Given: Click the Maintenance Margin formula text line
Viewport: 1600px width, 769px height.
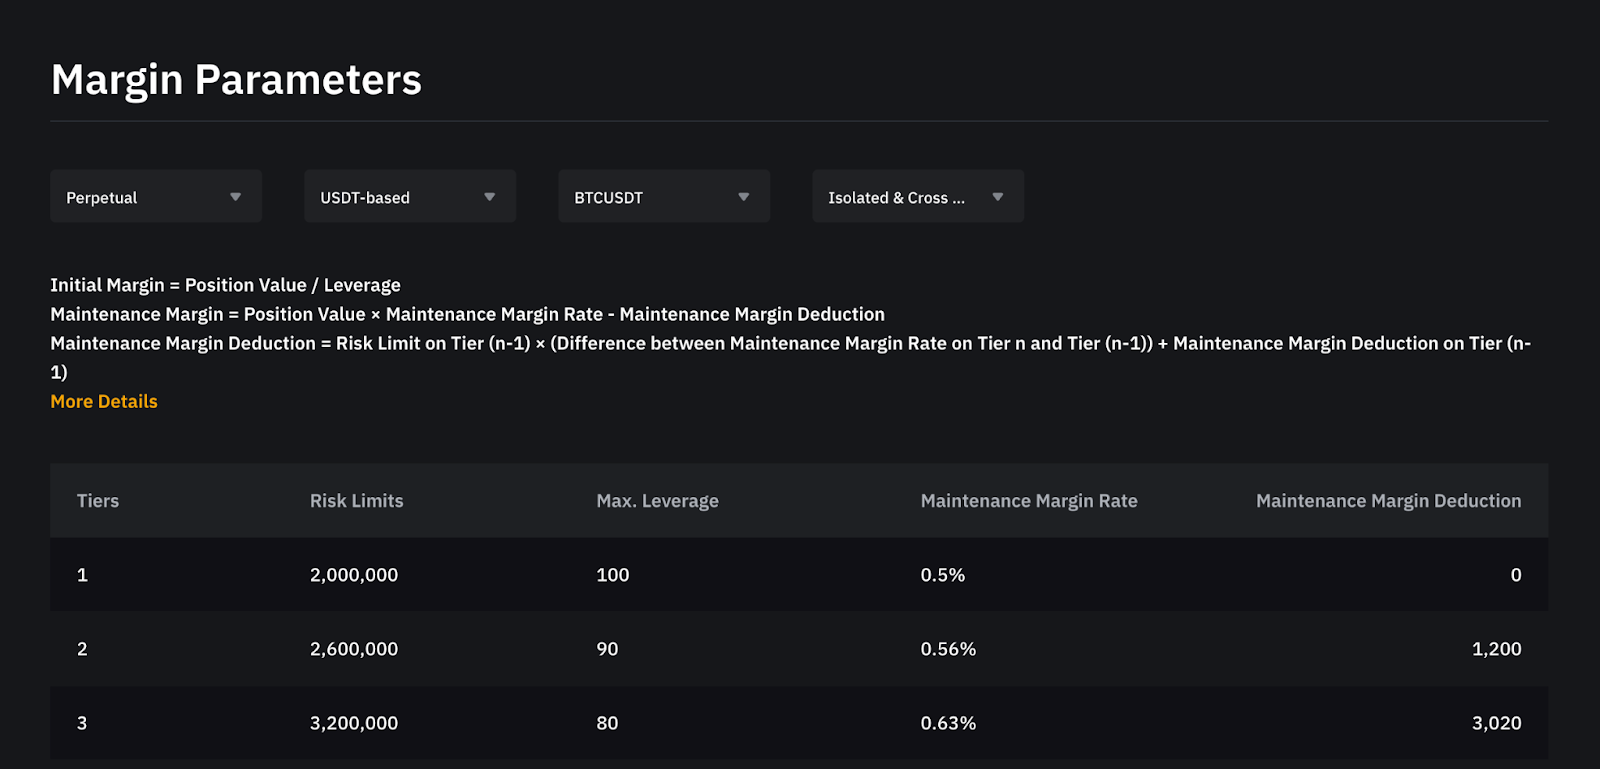Looking at the screenshot, I should pos(467,314).
